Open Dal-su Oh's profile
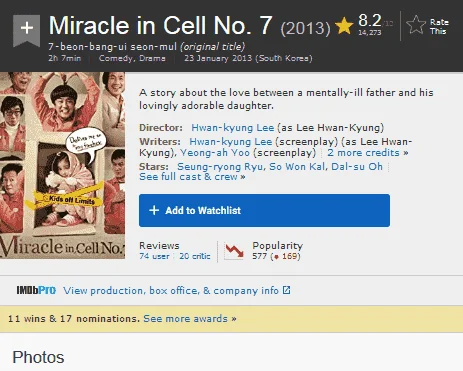463x371 pixels. (x=357, y=166)
